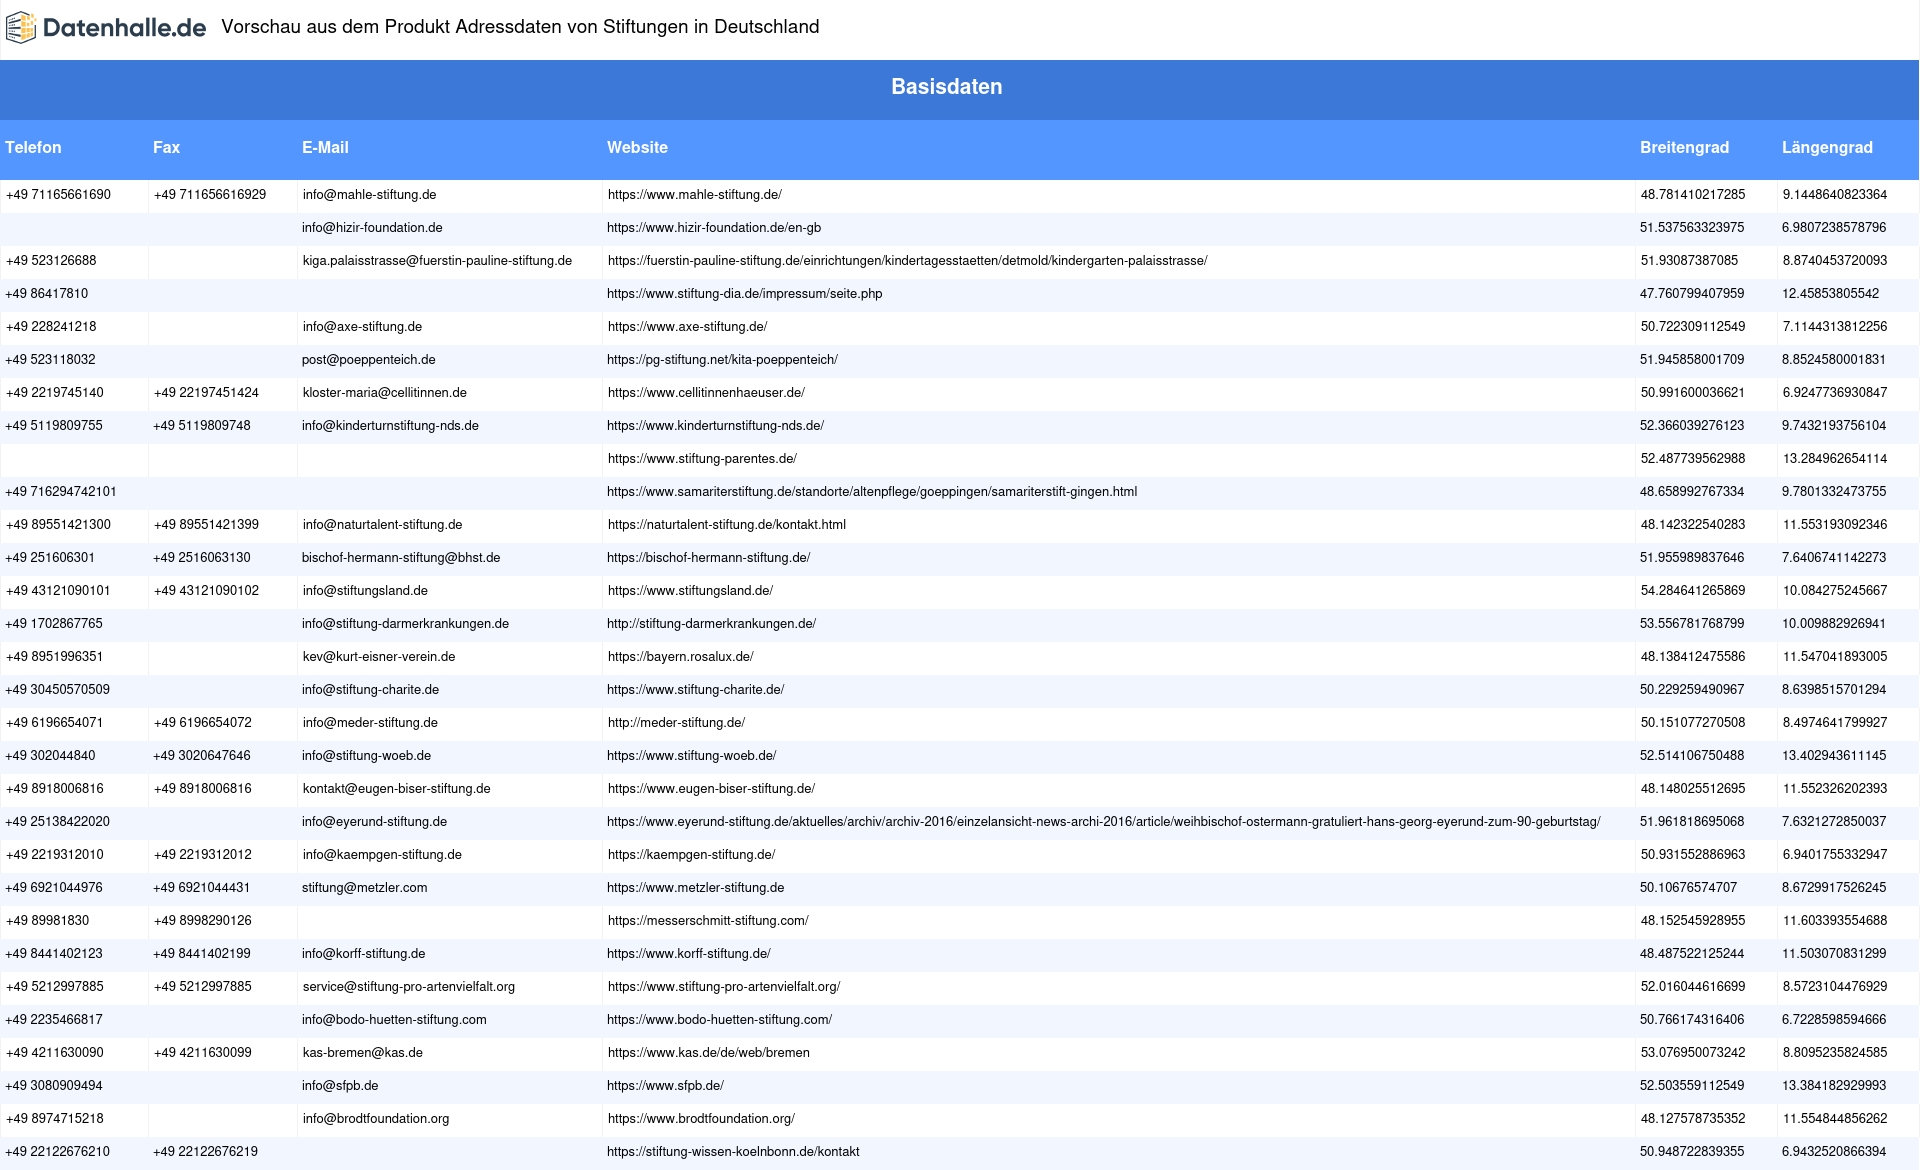Viewport: 1920px width, 1170px height.
Task: Open the stiftung-pro-artenvielfalt.org website link
Action: 724,987
